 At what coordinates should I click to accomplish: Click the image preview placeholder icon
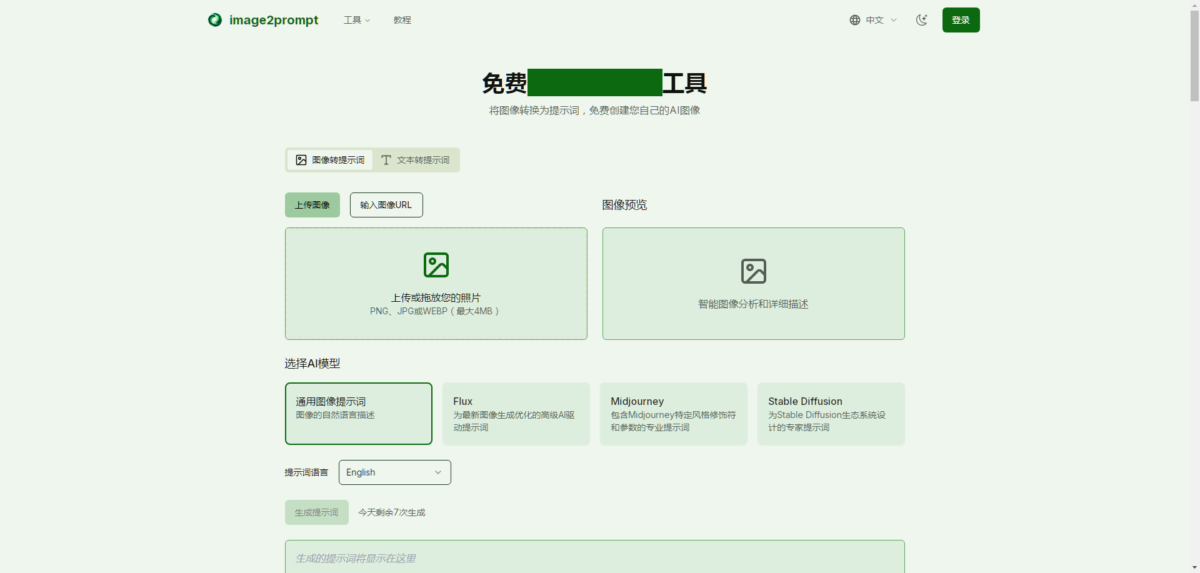coord(753,271)
